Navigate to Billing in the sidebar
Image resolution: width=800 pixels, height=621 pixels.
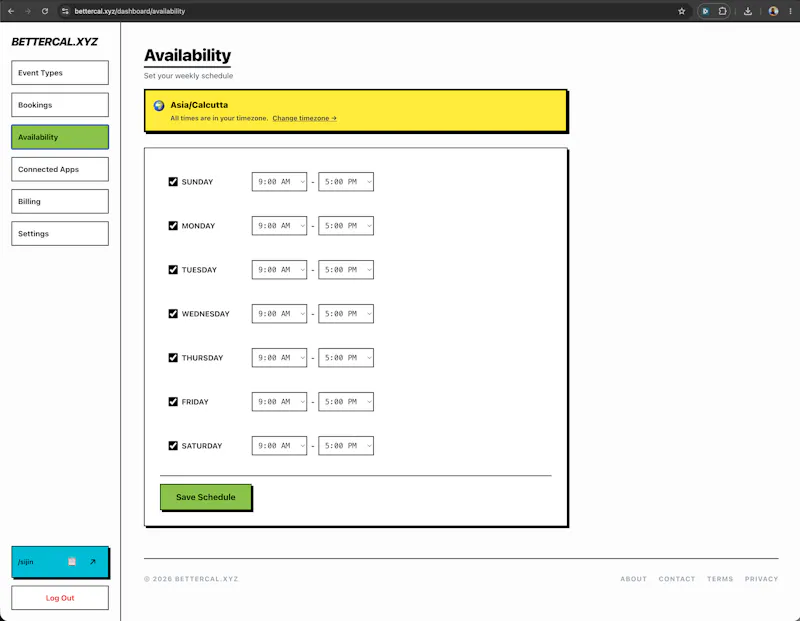(60, 201)
